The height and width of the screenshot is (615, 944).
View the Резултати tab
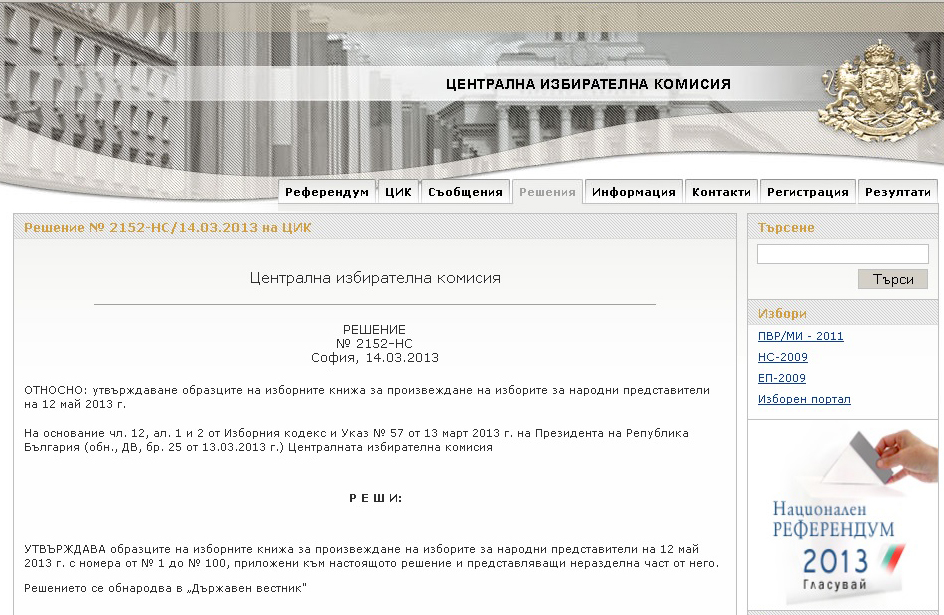[897, 192]
